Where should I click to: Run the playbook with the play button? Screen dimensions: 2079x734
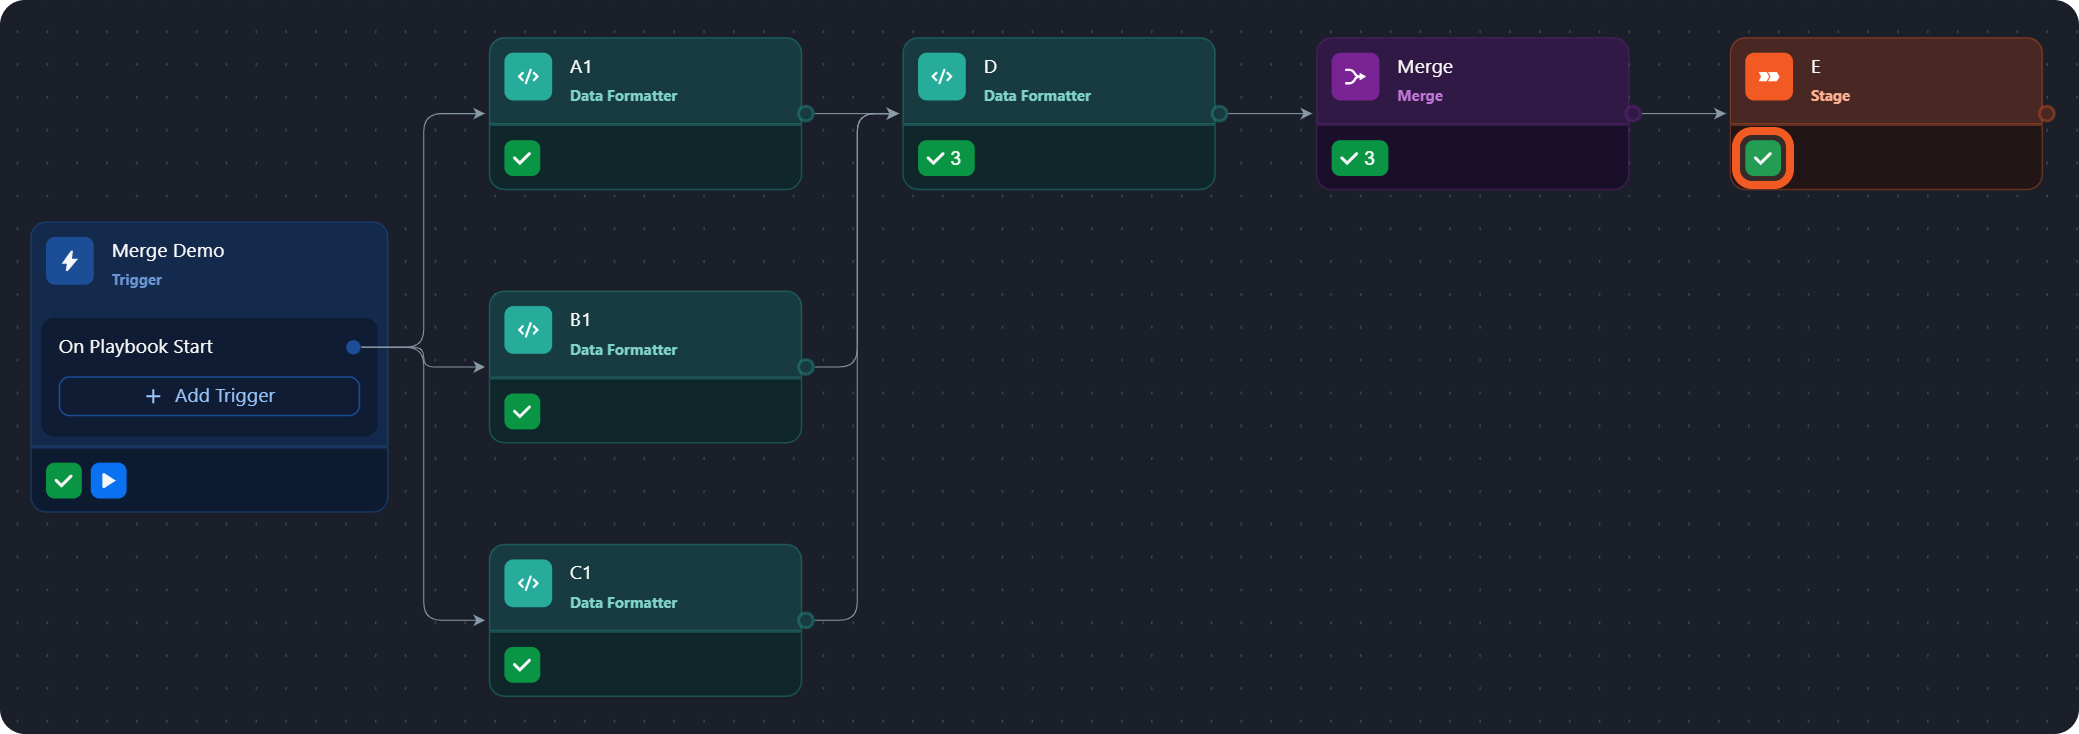pos(109,481)
